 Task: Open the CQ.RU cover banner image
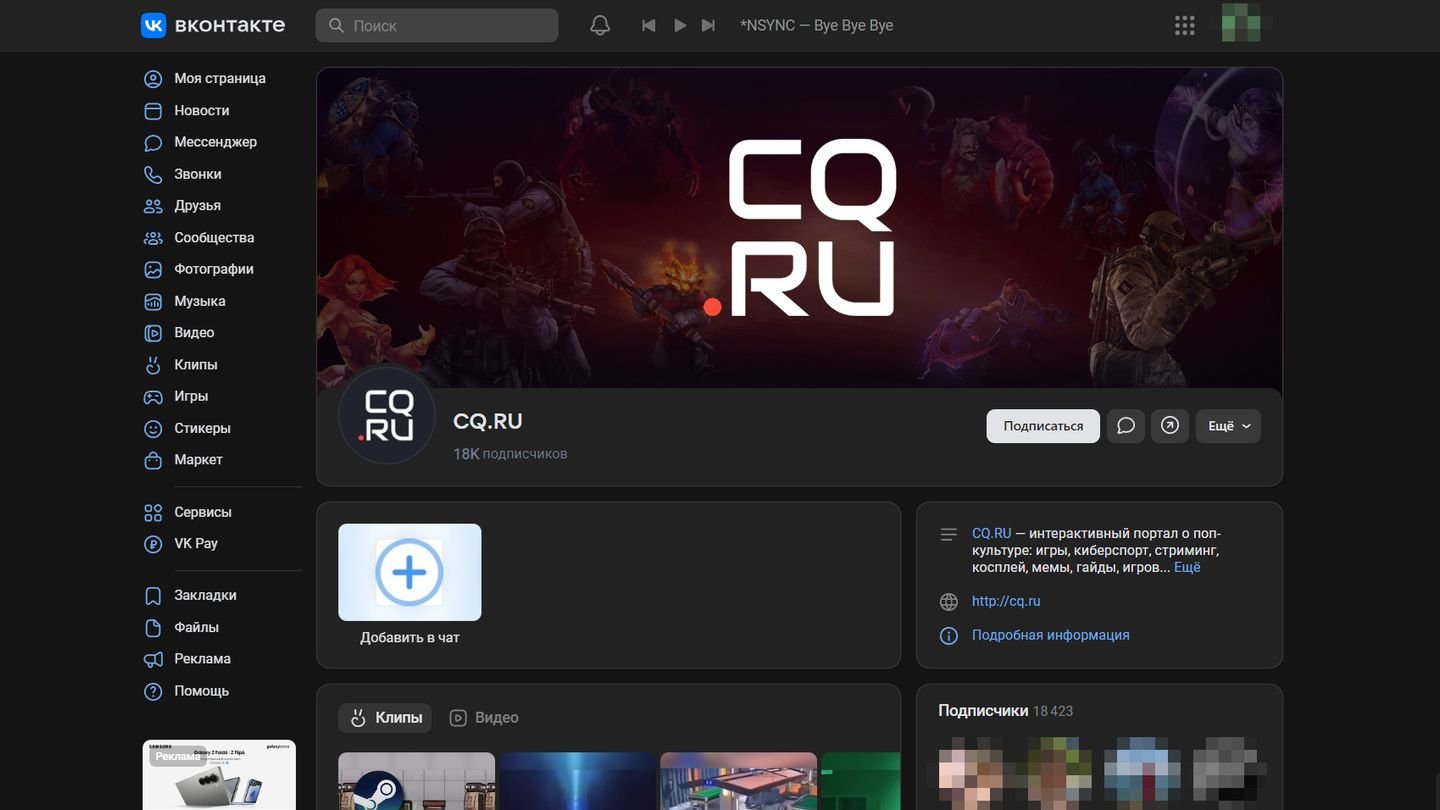[799, 228]
